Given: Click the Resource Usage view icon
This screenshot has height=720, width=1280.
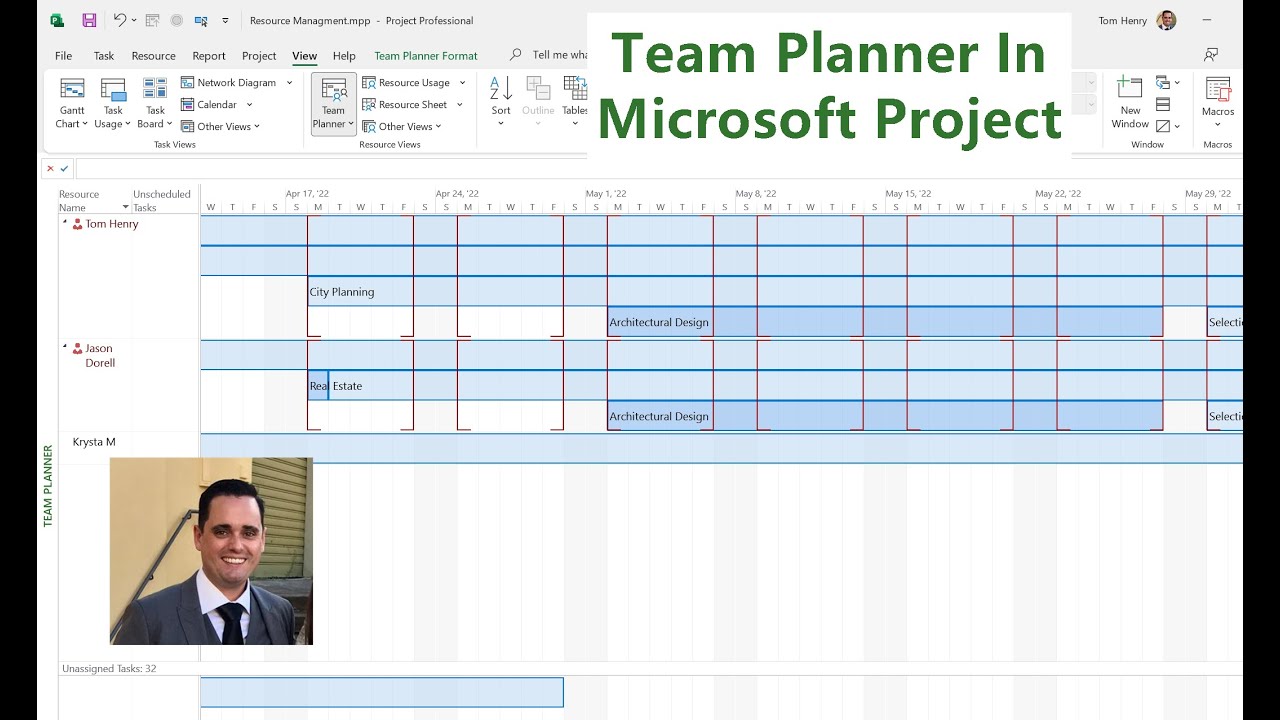Looking at the screenshot, I should pos(369,83).
